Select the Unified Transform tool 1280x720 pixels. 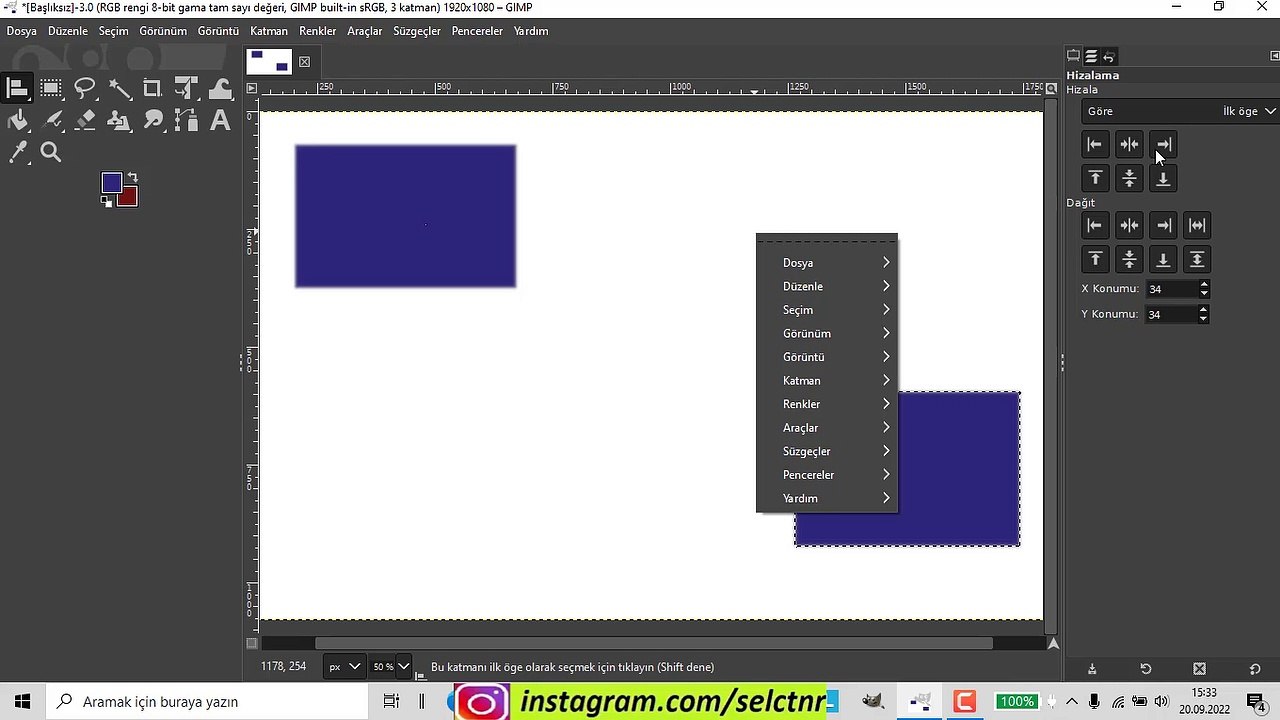tap(186, 88)
